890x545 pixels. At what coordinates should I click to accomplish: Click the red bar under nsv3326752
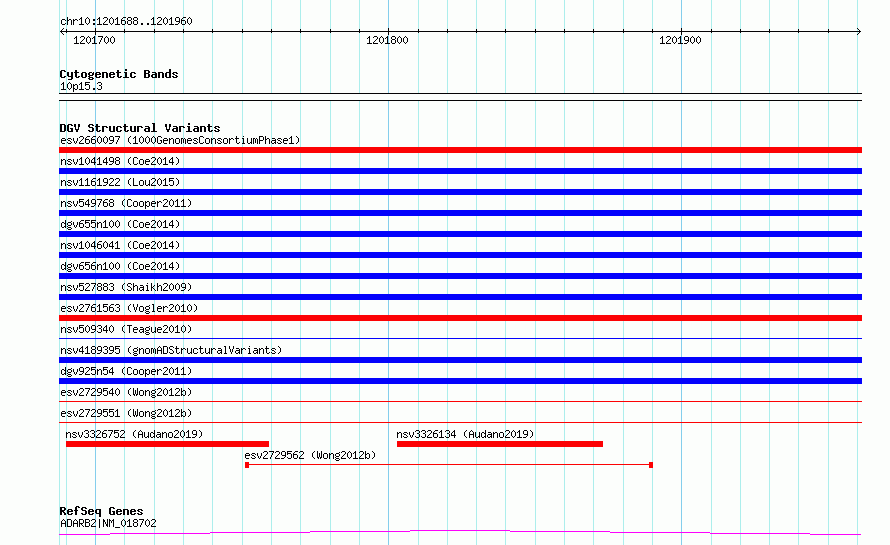[167, 444]
